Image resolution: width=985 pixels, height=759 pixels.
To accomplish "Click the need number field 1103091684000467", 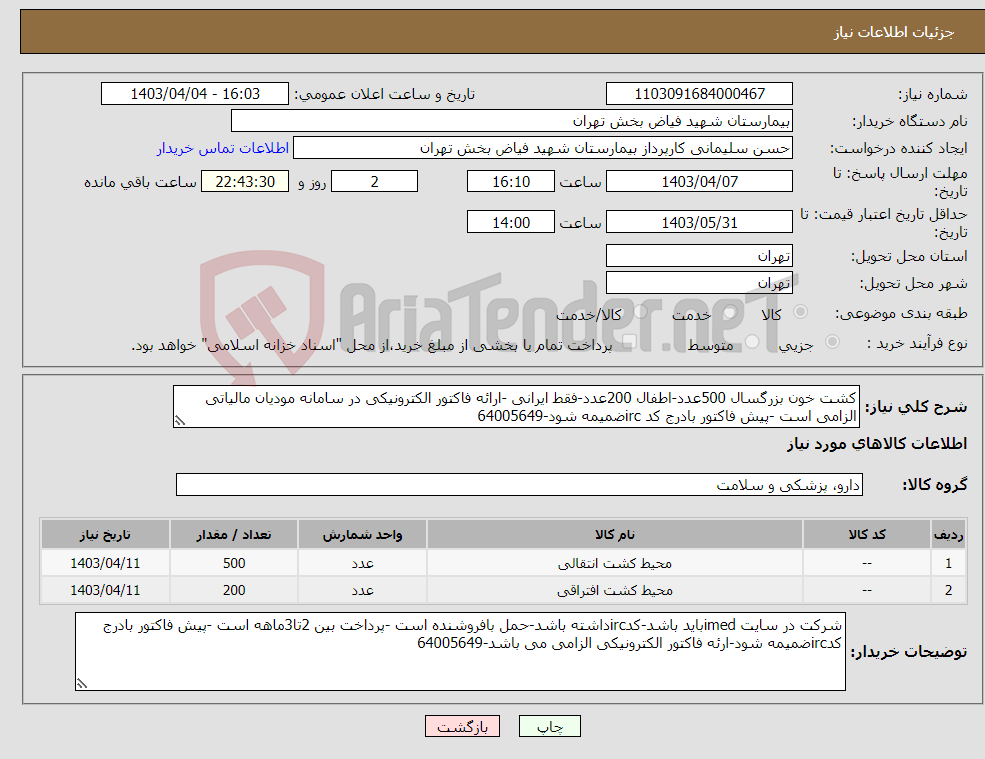I will tap(699, 94).
